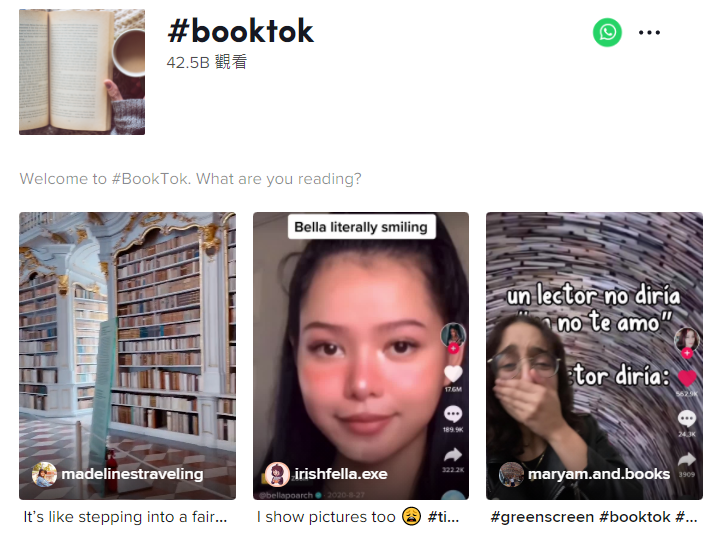This screenshot has height=542, width=711.
Task: Open comments bubble on Bella smiling video
Action: pyautogui.click(x=453, y=414)
